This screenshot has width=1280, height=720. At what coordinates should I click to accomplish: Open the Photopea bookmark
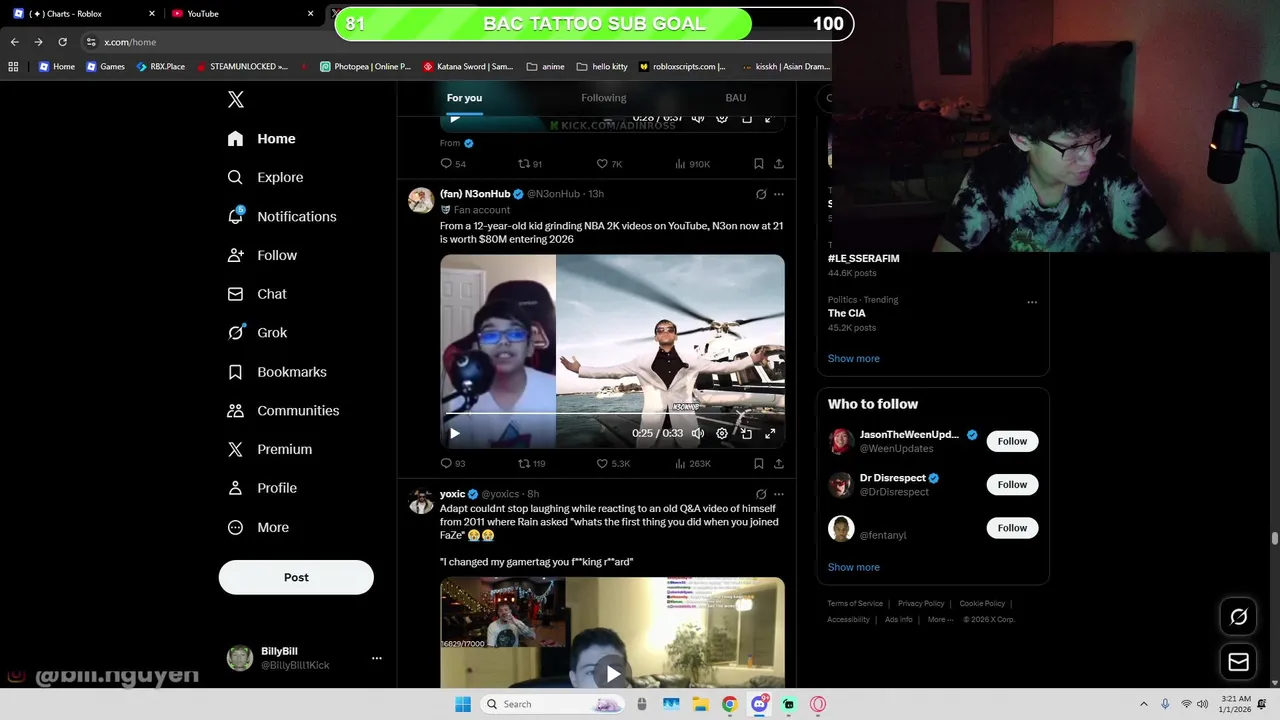tap(365, 67)
